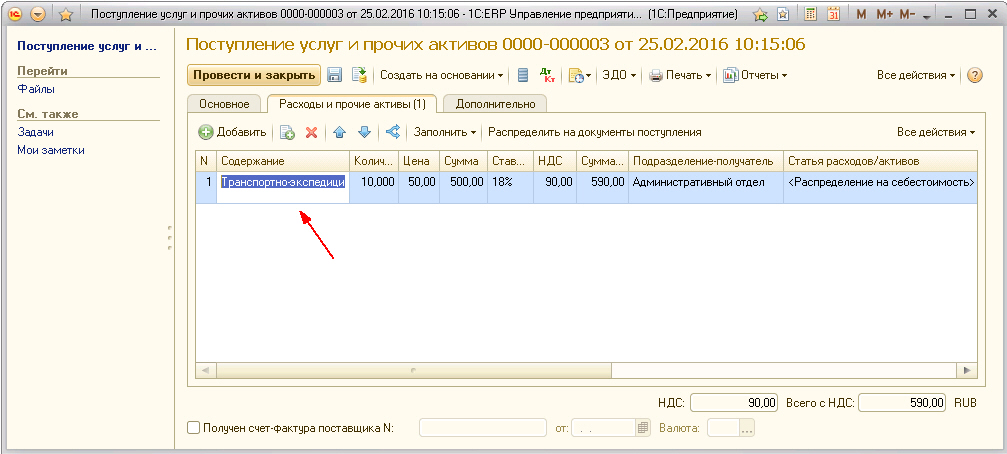Click Добавить to add a row
Viewport: 1007px width, 454px height.
pos(232,132)
